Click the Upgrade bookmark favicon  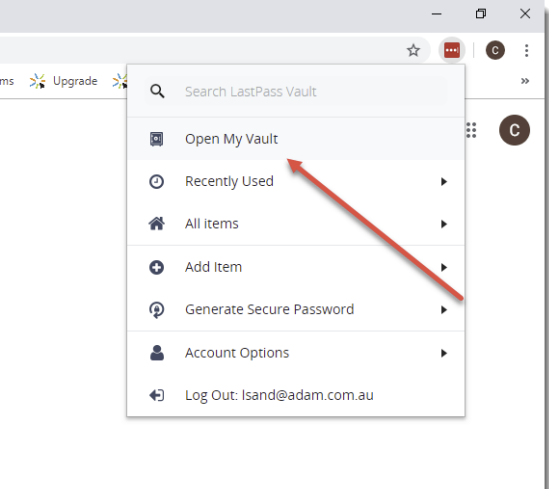click(x=37, y=81)
